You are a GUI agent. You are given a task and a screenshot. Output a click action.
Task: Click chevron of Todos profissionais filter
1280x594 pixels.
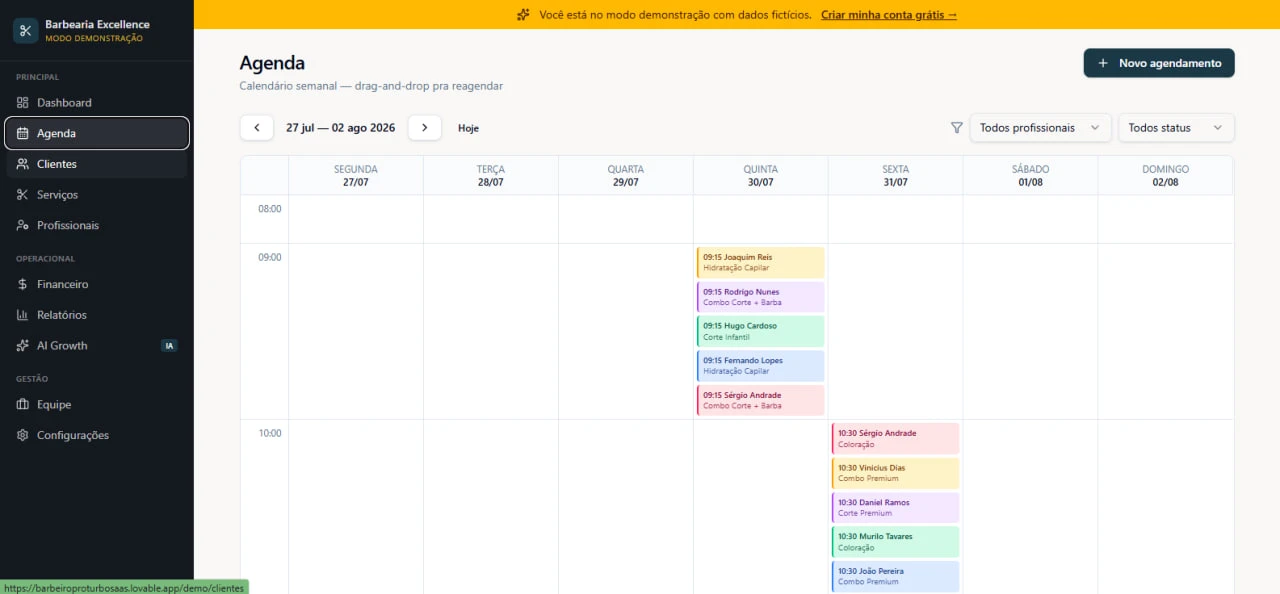tap(1094, 128)
